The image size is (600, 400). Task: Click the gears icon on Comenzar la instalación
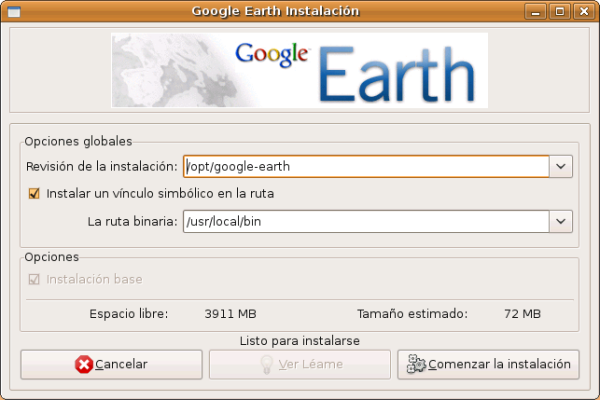click(x=416, y=364)
